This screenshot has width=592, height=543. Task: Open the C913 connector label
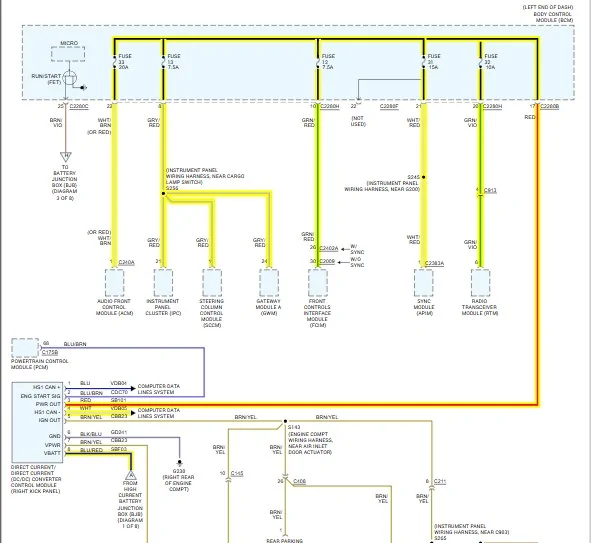click(x=490, y=190)
